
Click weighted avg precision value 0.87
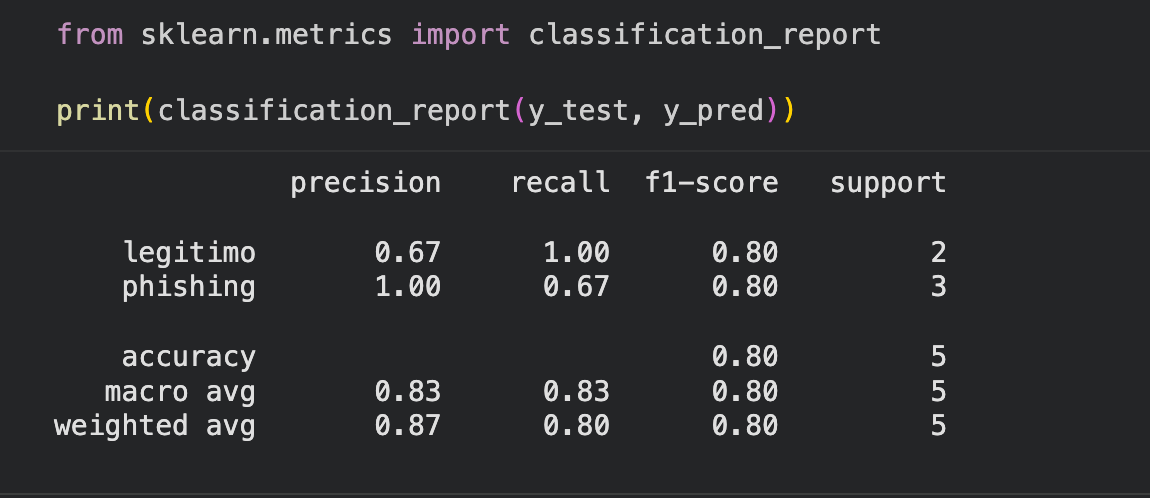click(408, 426)
